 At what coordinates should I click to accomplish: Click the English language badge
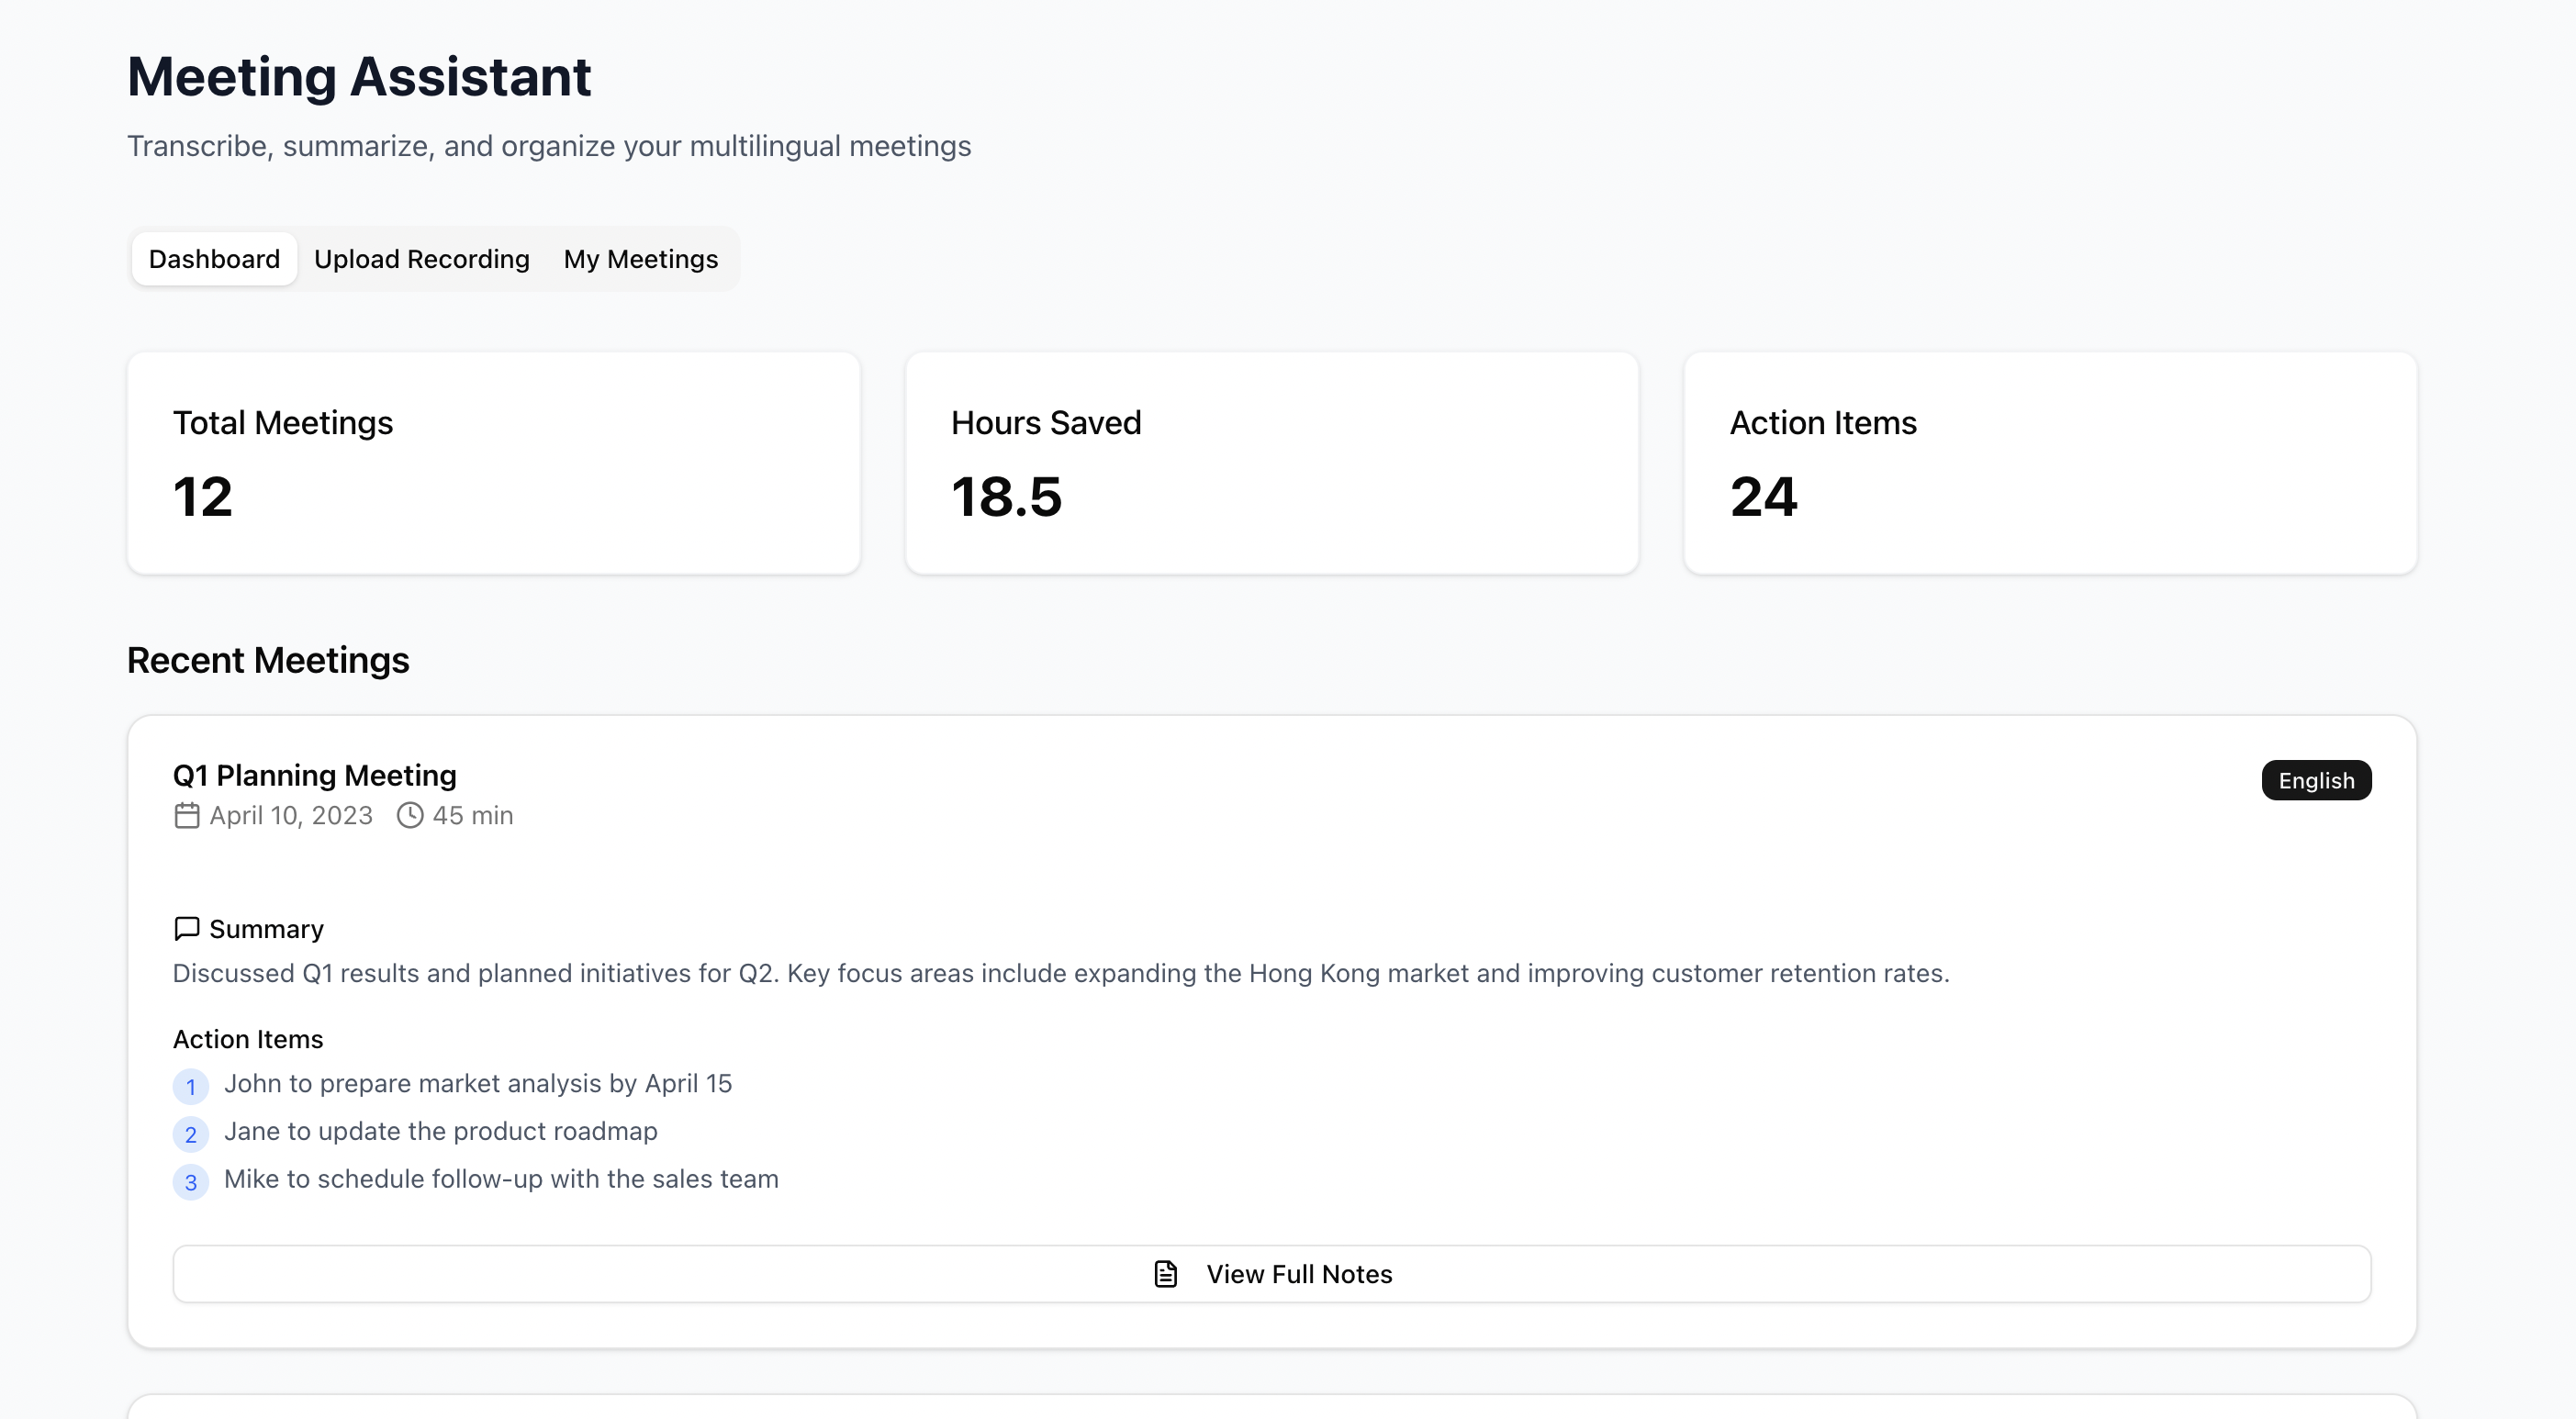(x=2316, y=780)
